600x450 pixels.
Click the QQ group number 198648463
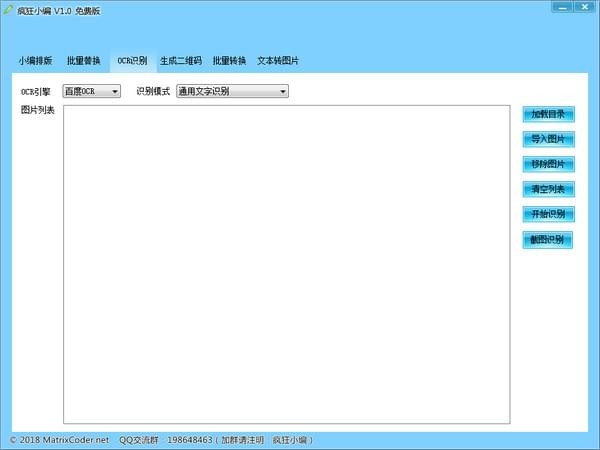coord(189,440)
